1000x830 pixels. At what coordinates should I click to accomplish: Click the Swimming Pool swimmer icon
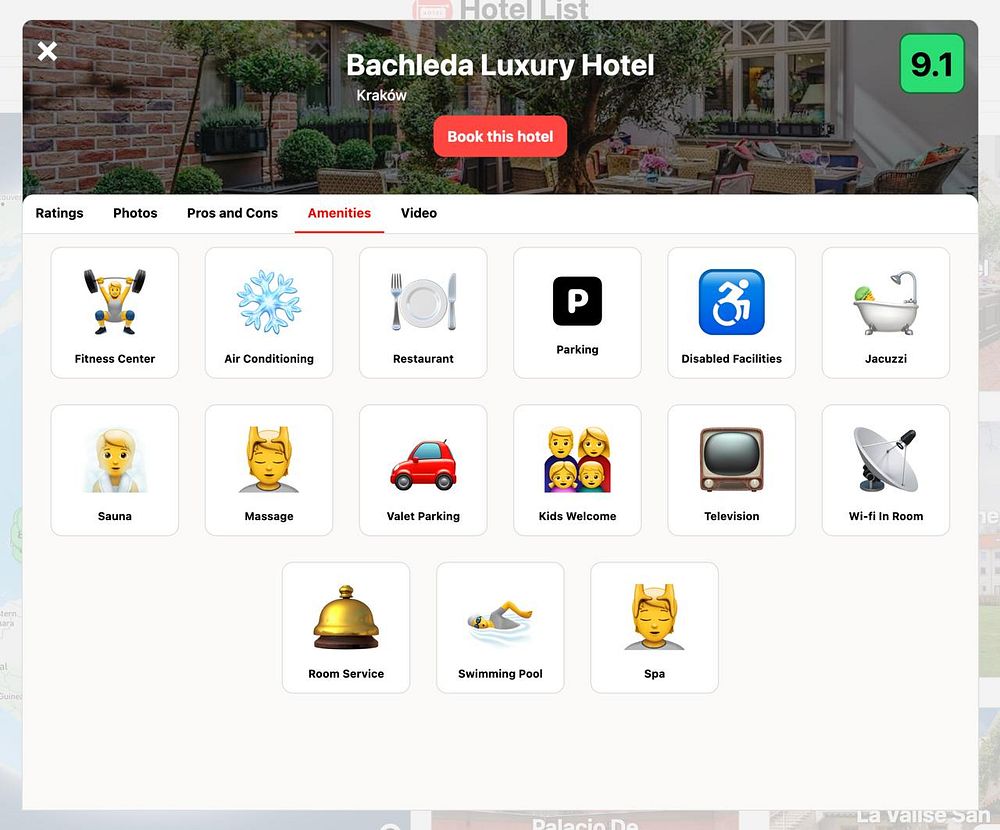pyautogui.click(x=500, y=619)
